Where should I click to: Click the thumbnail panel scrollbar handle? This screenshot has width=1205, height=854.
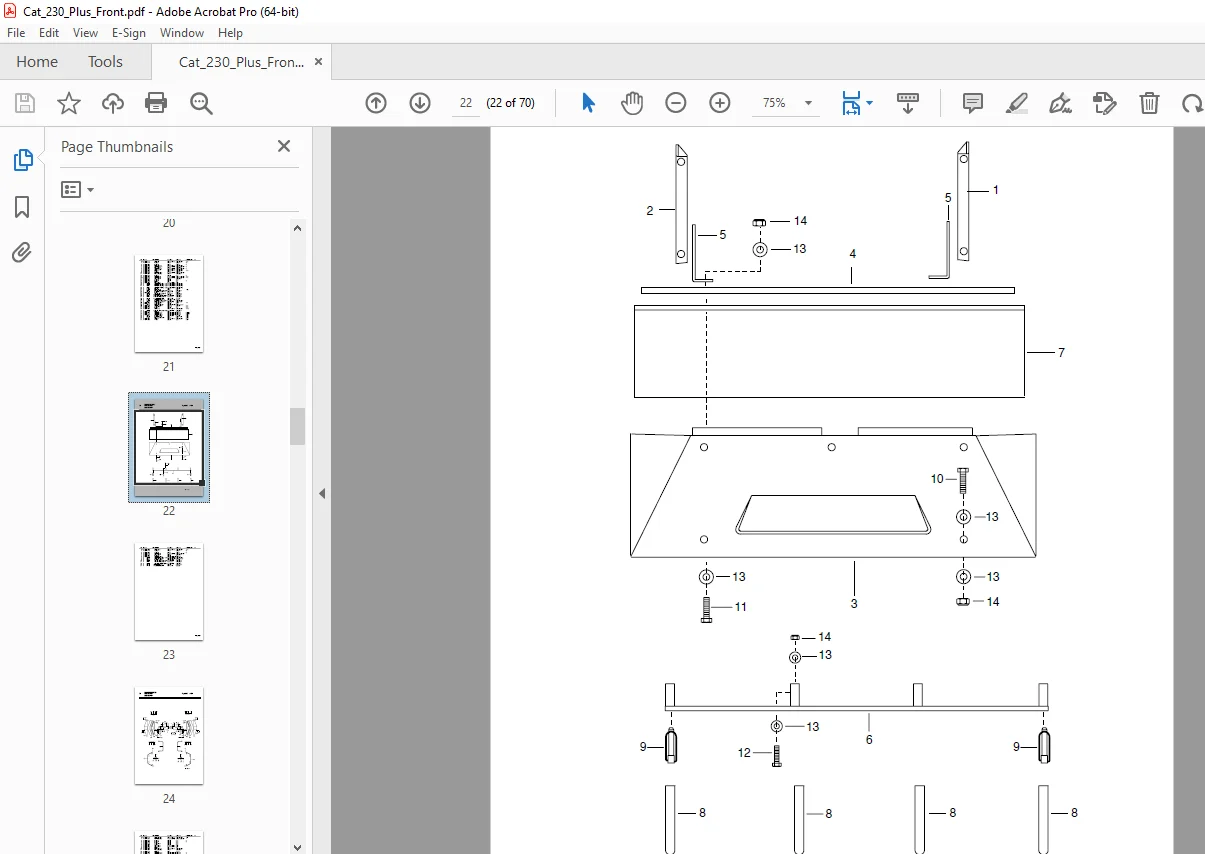point(297,426)
